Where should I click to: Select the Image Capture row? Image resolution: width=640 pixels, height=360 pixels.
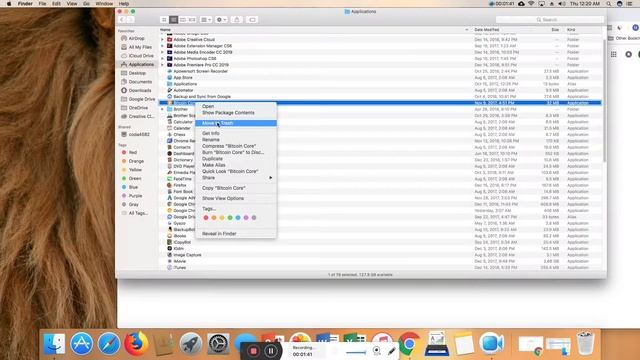pos(380,255)
